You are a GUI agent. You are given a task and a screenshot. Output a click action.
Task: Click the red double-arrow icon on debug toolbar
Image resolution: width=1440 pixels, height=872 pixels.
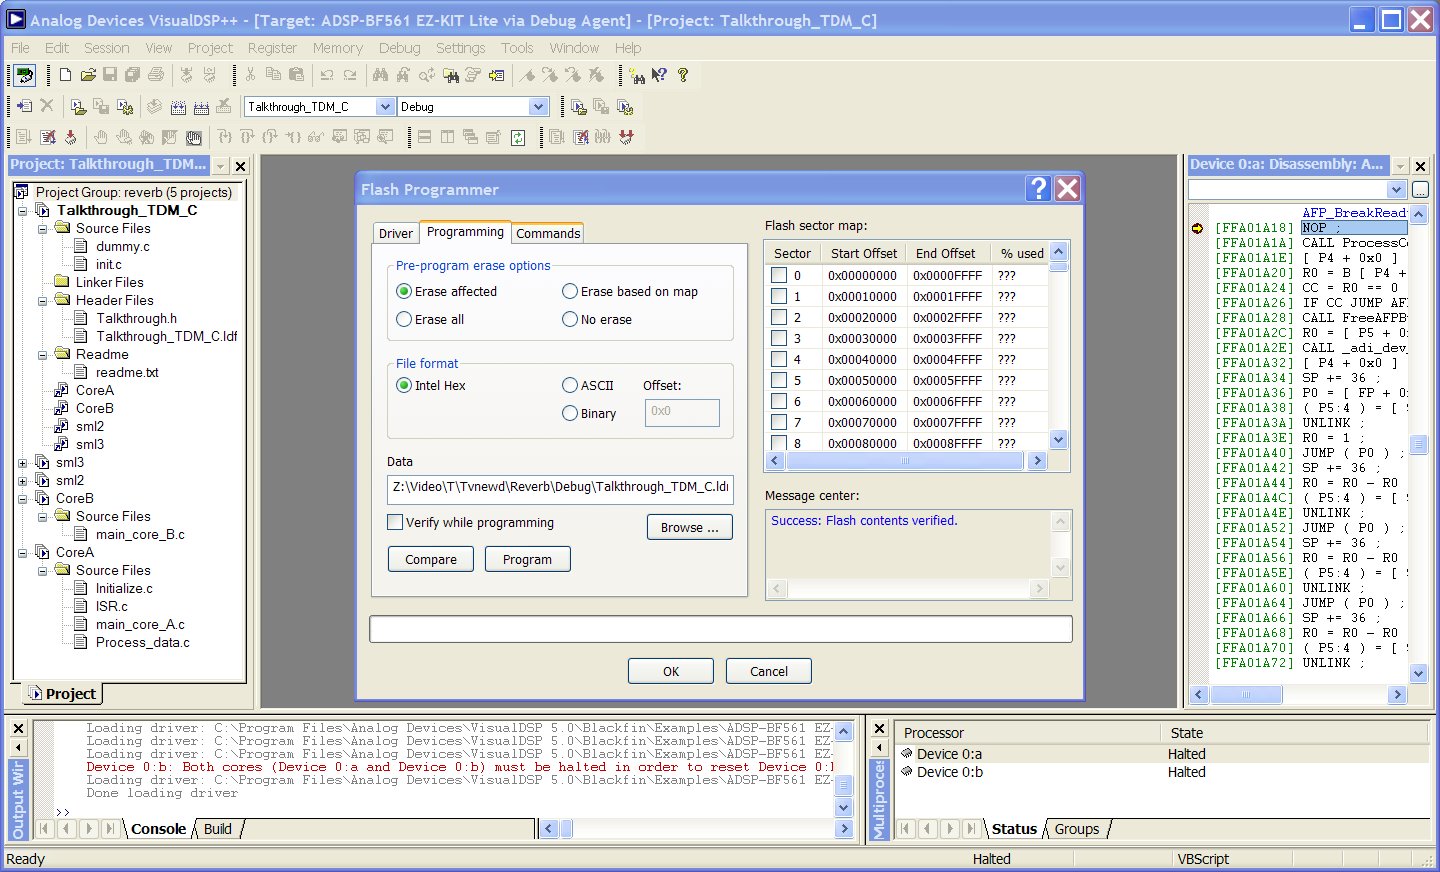pos(627,137)
